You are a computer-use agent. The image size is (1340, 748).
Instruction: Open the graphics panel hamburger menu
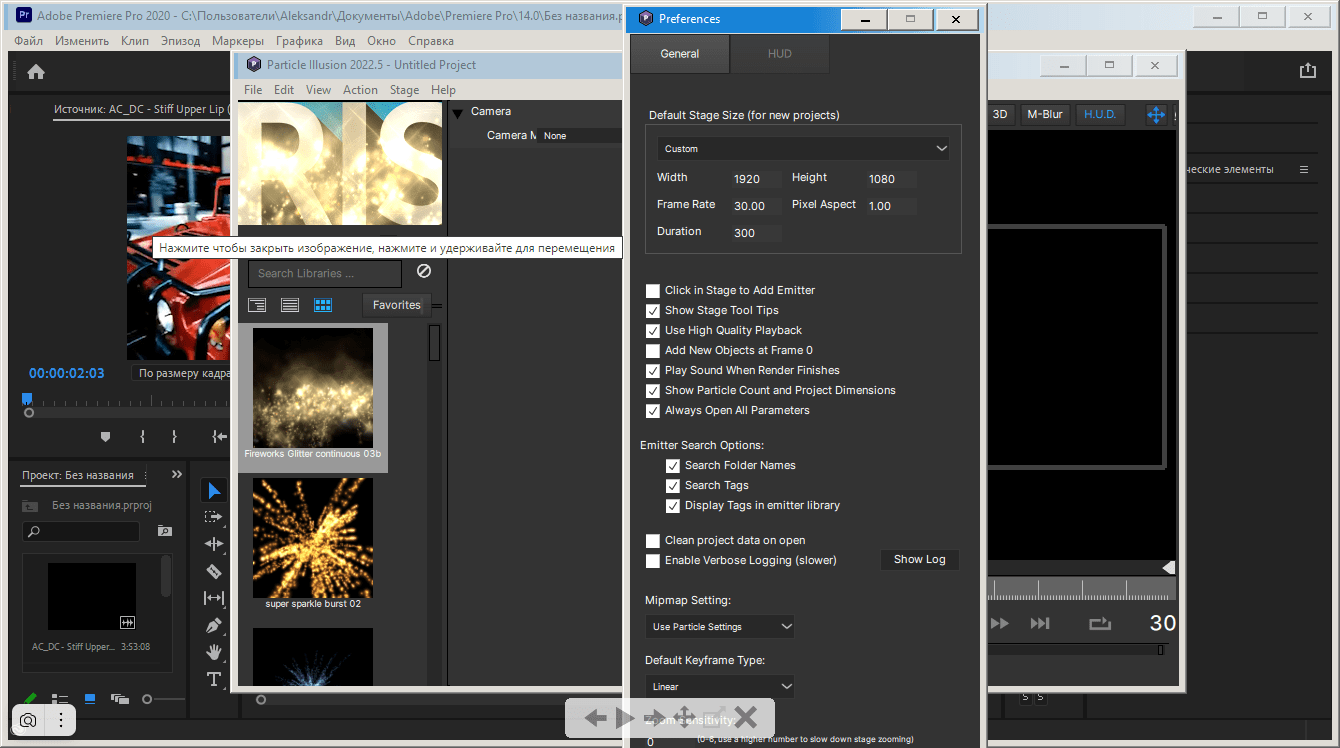point(1304,170)
